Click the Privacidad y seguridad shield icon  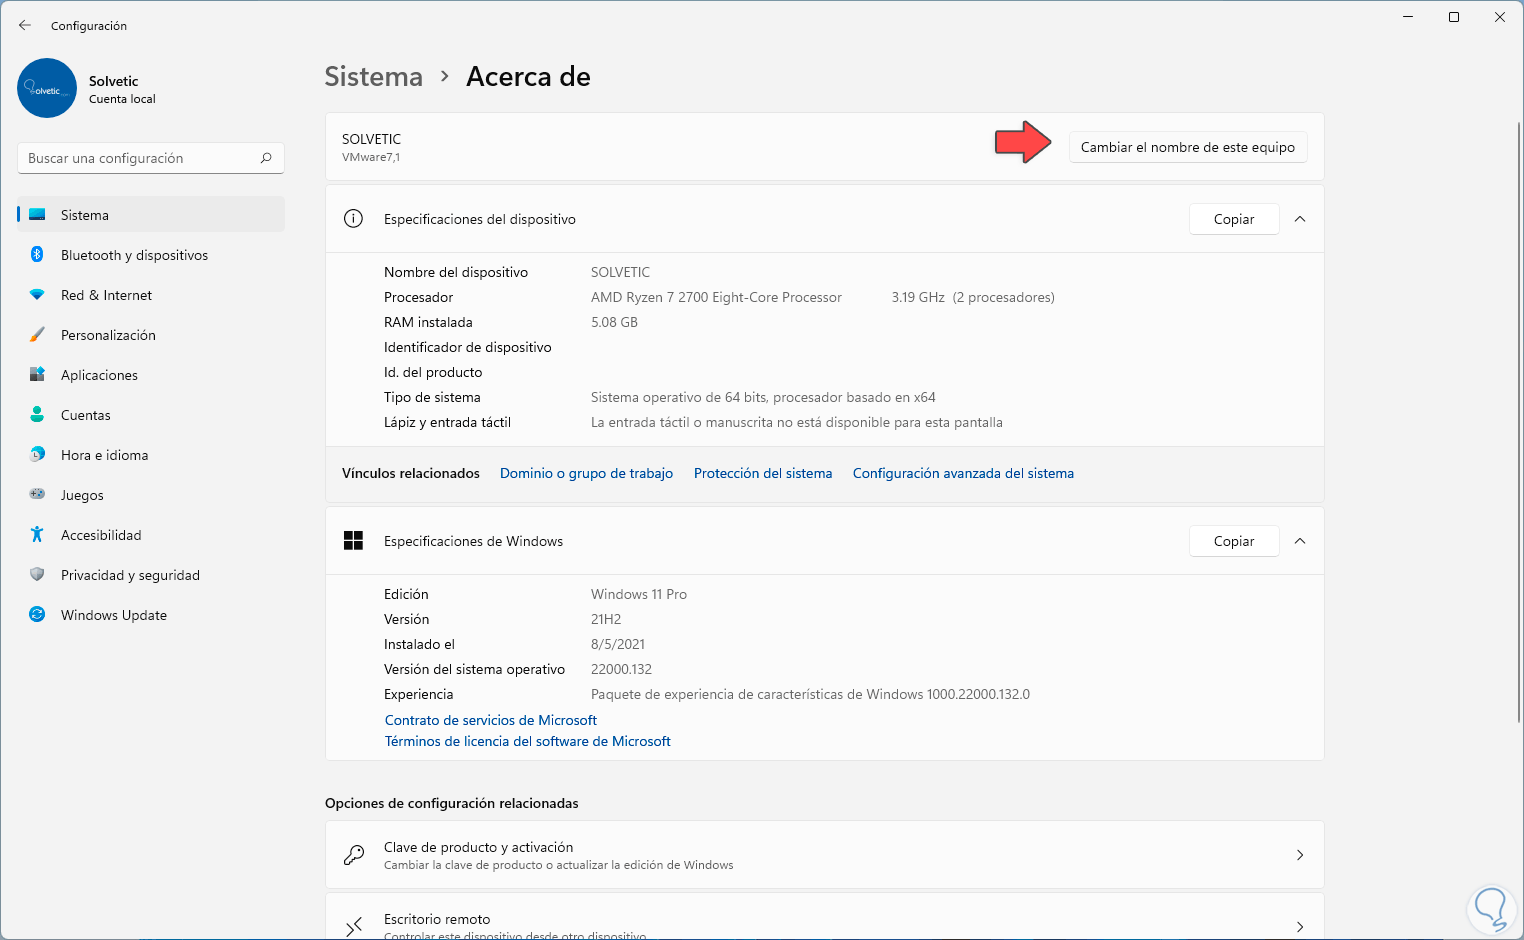pyautogui.click(x=37, y=575)
